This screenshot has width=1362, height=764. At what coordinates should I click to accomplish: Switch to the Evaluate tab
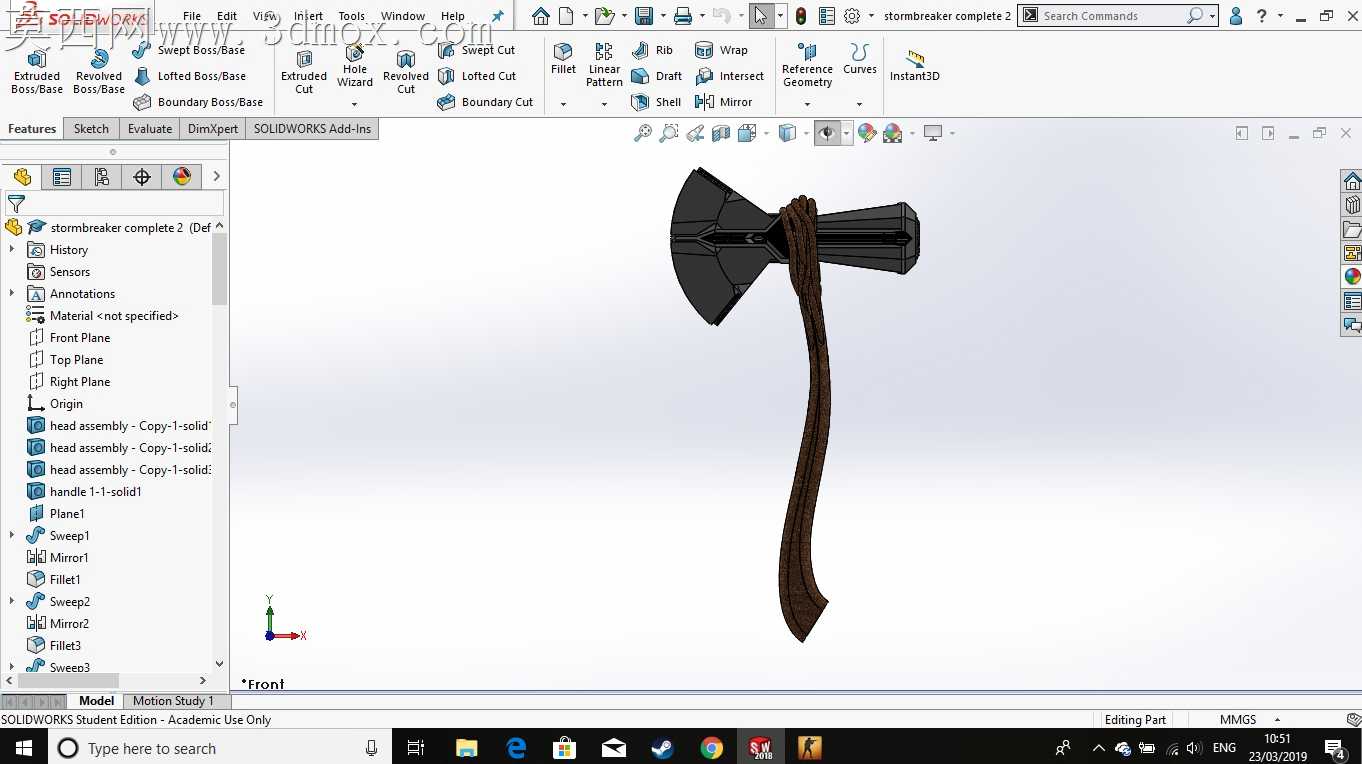(x=150, y=129)
